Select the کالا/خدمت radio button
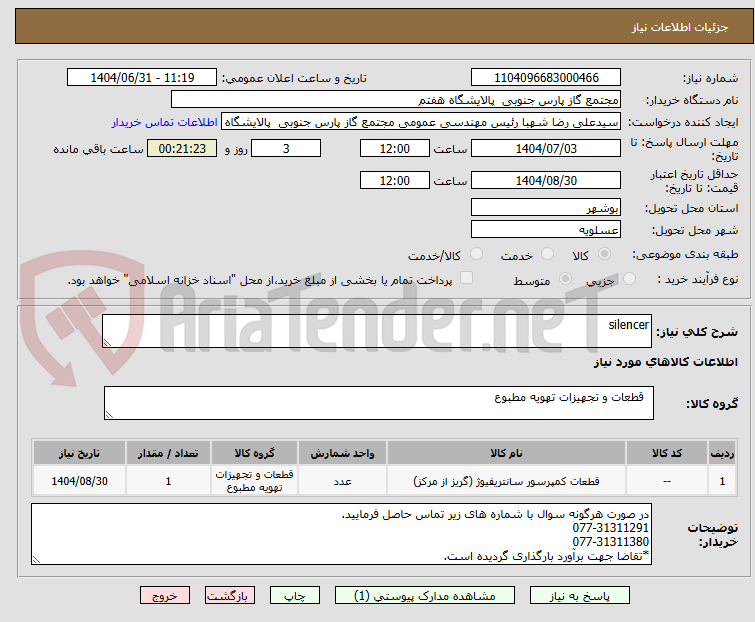 pos(476,254)
